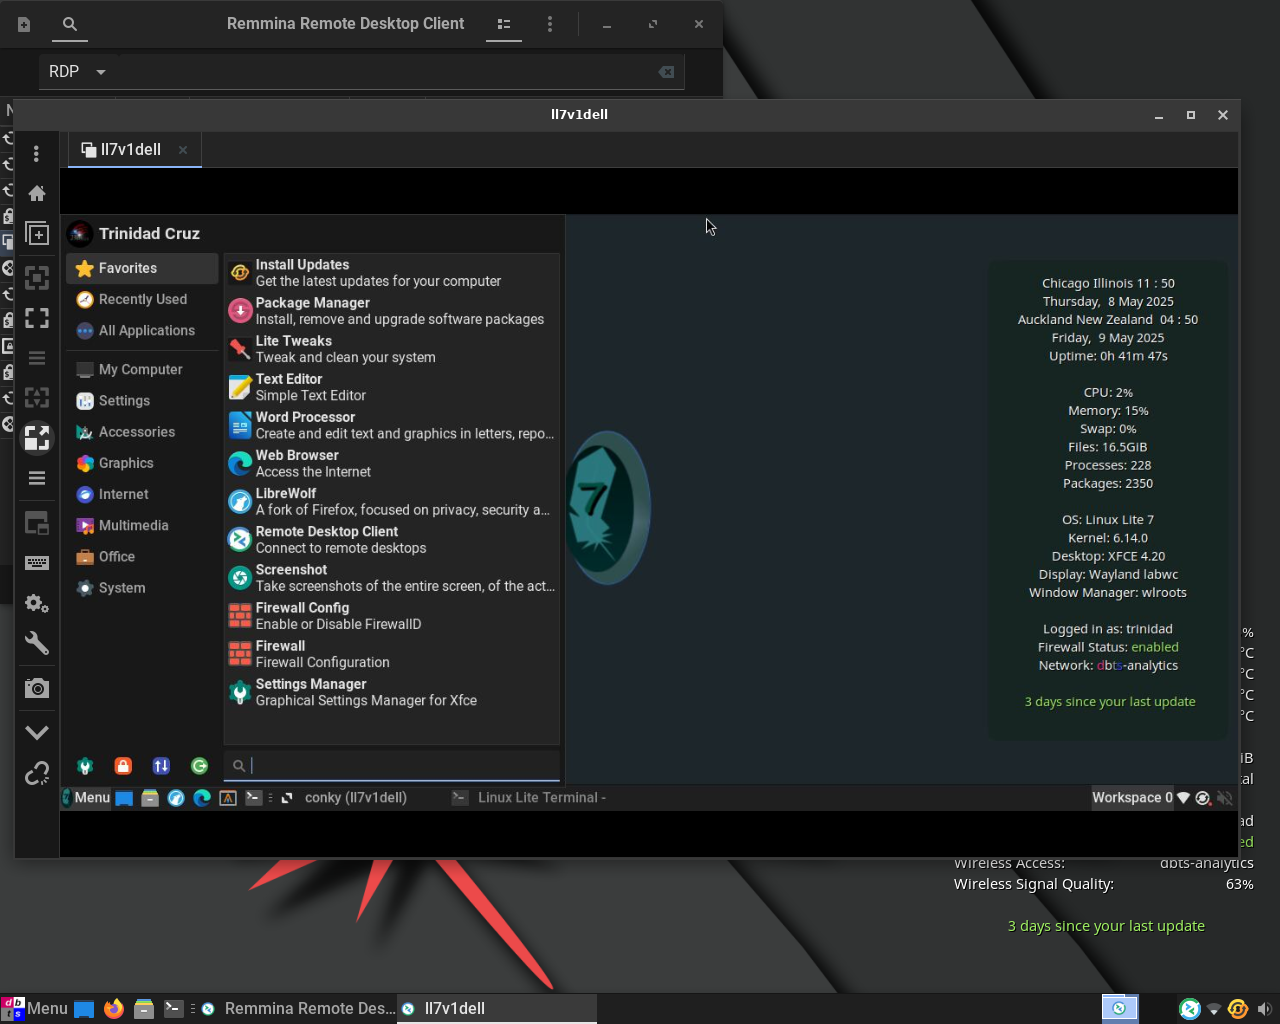Screen dimensions: 1280x1024
Task: Open Firewall Configuration entry
Action: [392, 654]
